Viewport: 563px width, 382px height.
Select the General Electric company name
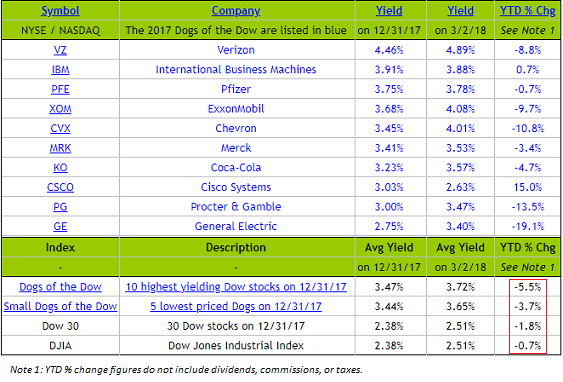click(236, 226)
